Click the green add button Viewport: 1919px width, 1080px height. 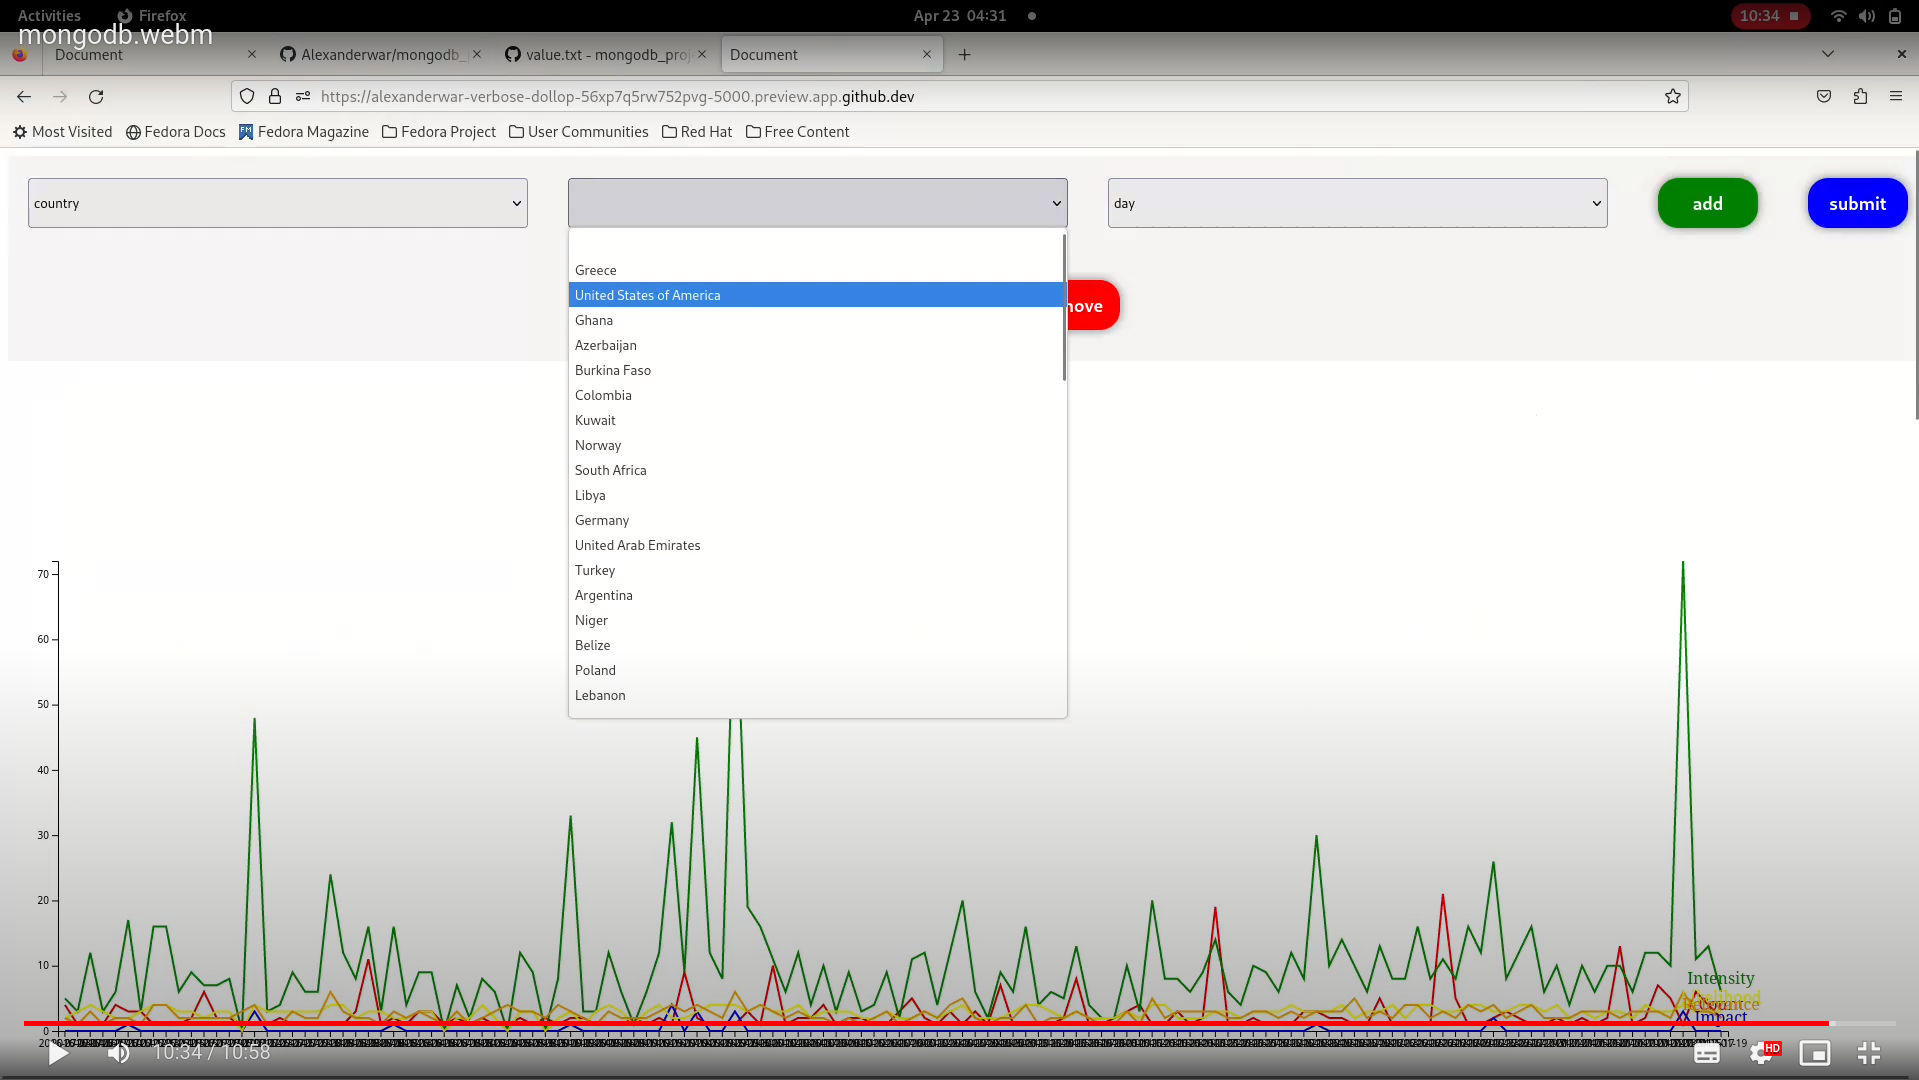coord(1707,203)
